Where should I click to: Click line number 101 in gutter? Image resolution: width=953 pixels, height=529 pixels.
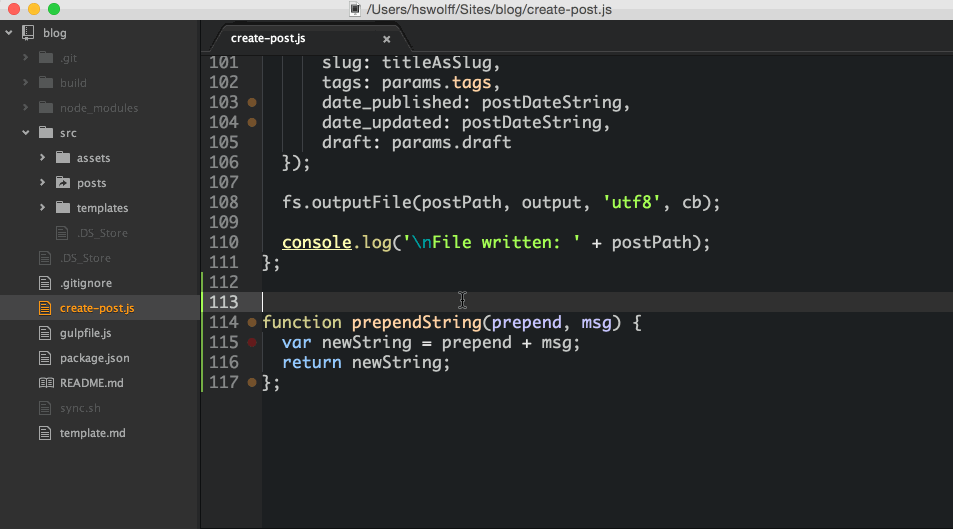[224, 62]
